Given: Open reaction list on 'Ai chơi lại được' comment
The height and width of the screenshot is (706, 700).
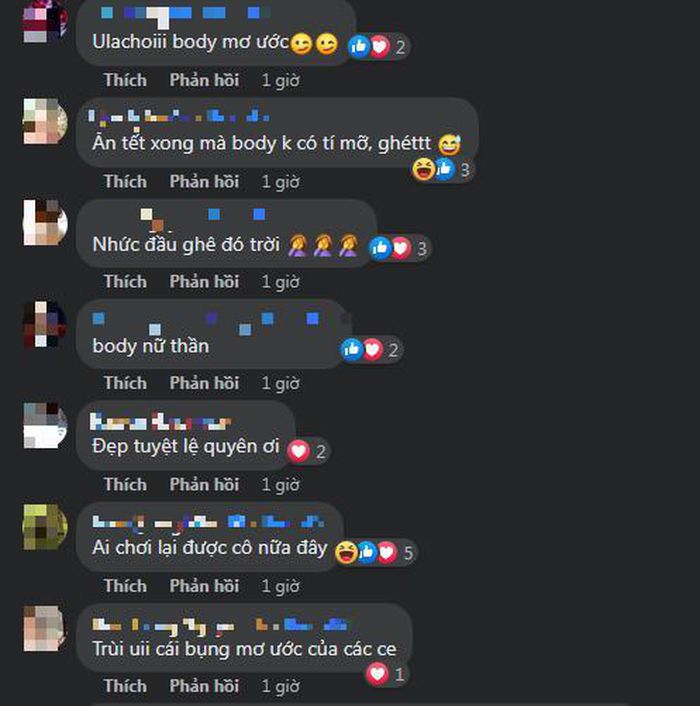Looking at the screenshot, I should 375,552.
